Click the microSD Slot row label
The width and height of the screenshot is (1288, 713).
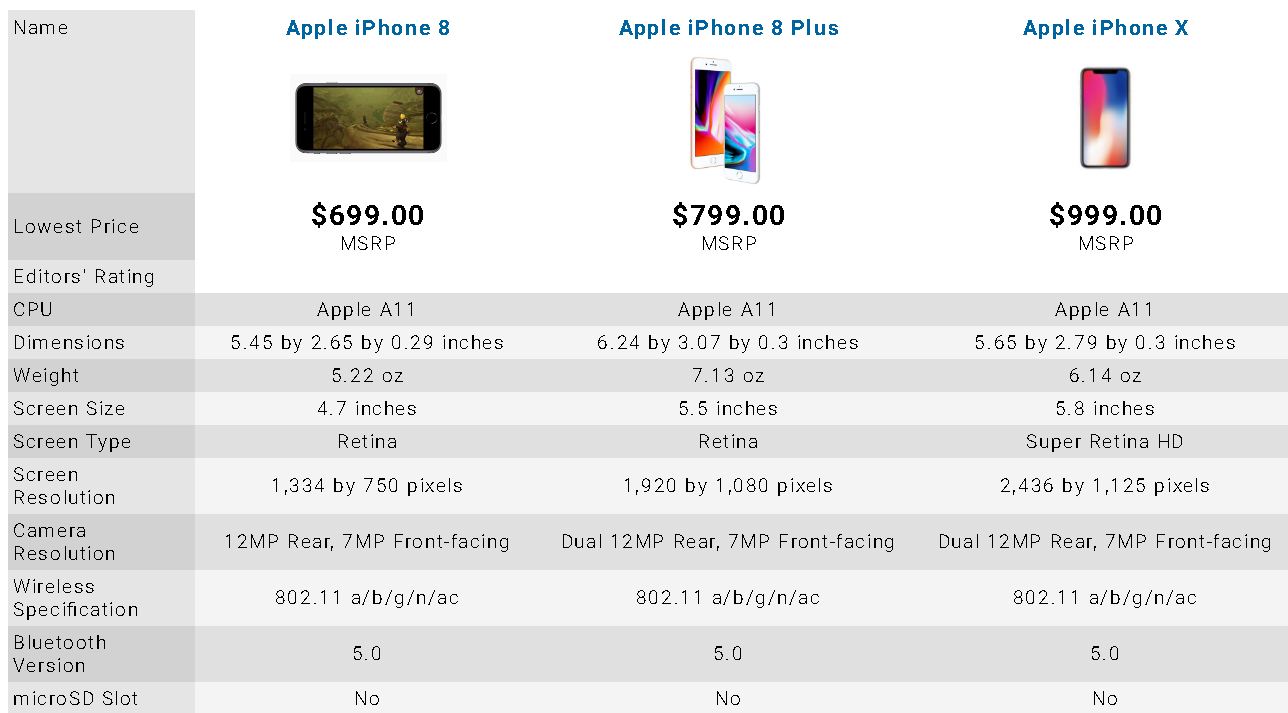coord(76,698)
